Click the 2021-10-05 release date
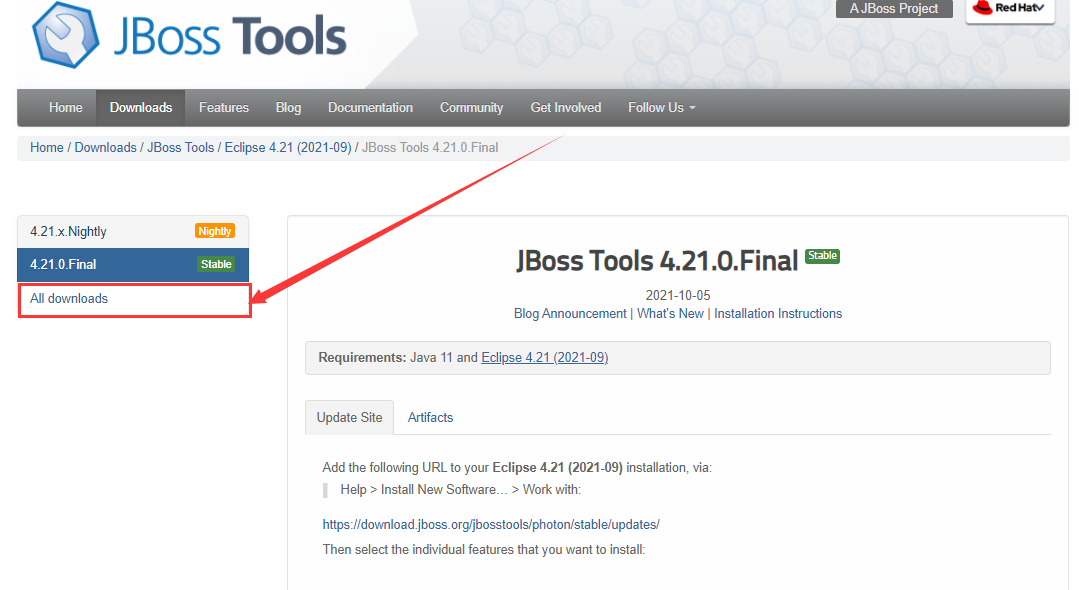This screenshot has height=590, width=1079. [x=678, y=295]
